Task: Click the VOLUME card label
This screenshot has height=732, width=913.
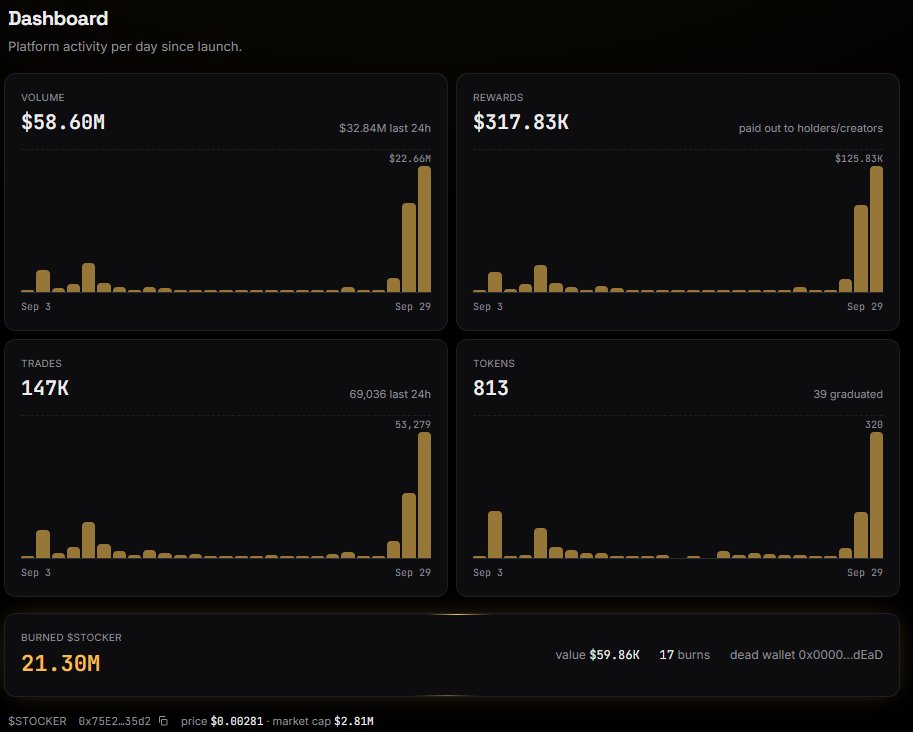Action: tap(43, 97)
